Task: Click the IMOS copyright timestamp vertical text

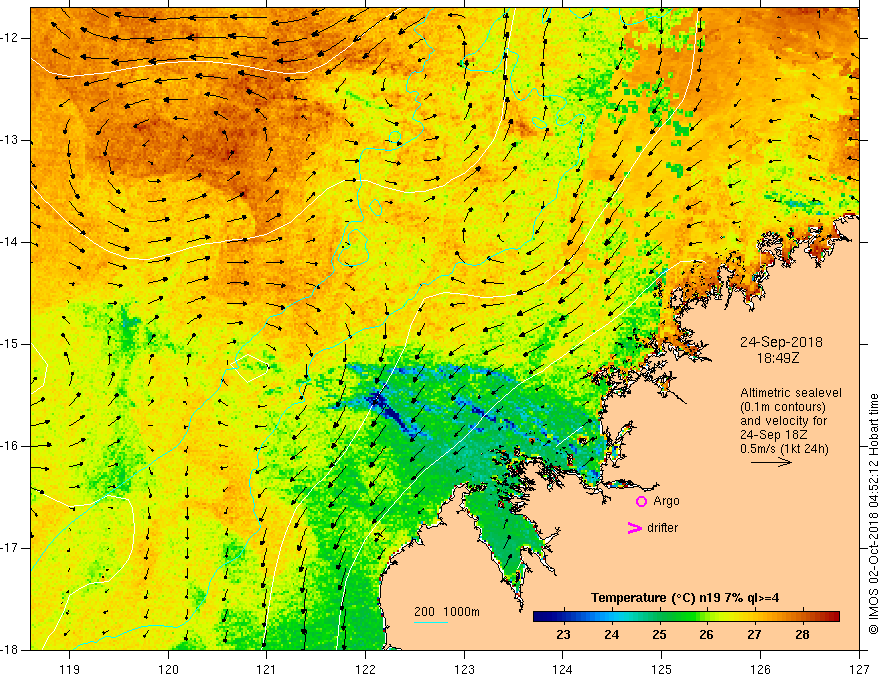Action: 873,514
